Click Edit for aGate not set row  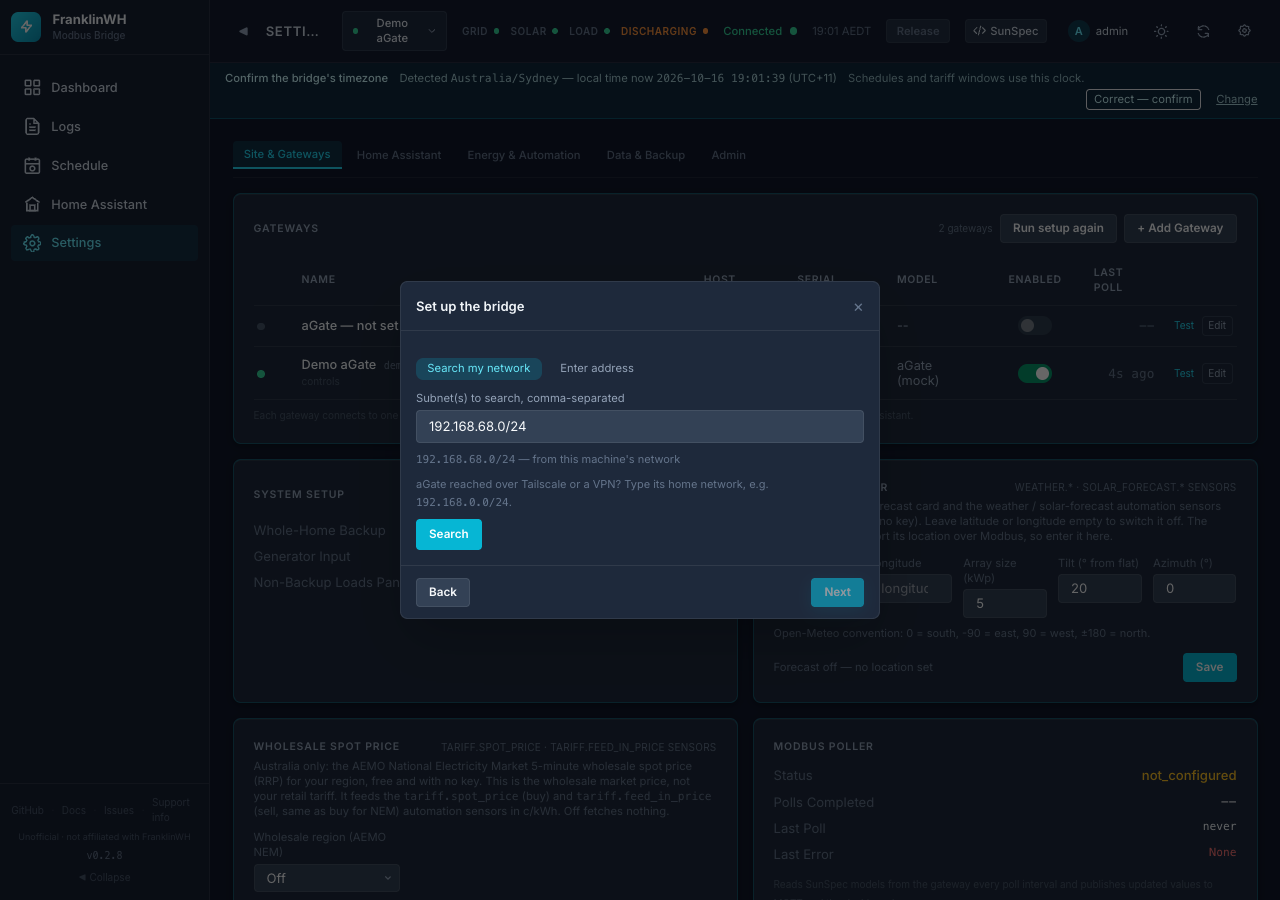click(1217, 326)
